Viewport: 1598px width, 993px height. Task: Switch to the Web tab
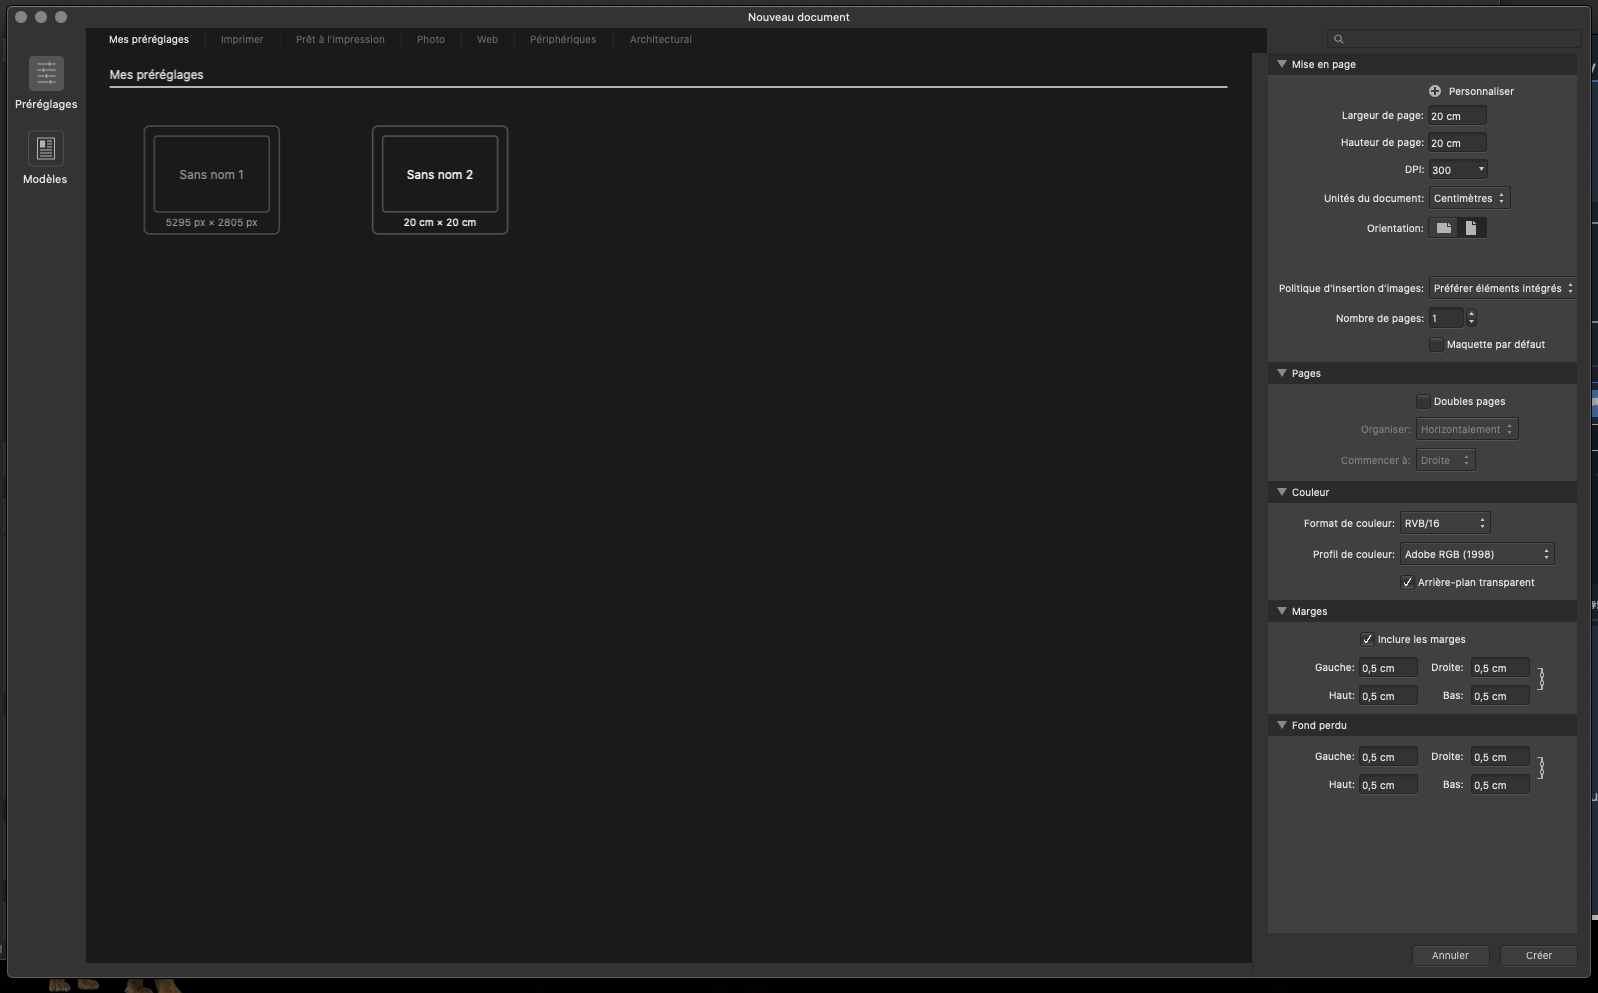click(x=487, y=40)
